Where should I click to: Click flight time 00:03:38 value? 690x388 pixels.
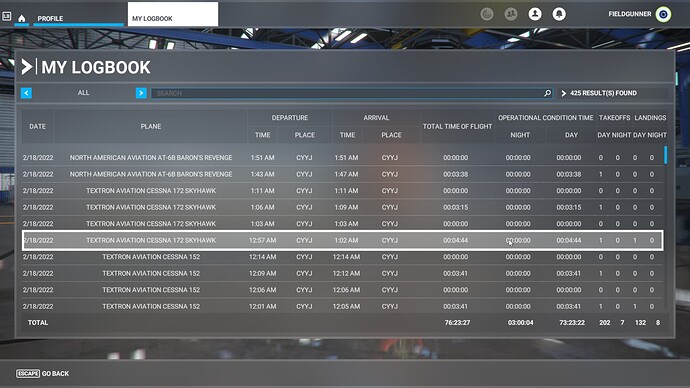click(455, 174)
